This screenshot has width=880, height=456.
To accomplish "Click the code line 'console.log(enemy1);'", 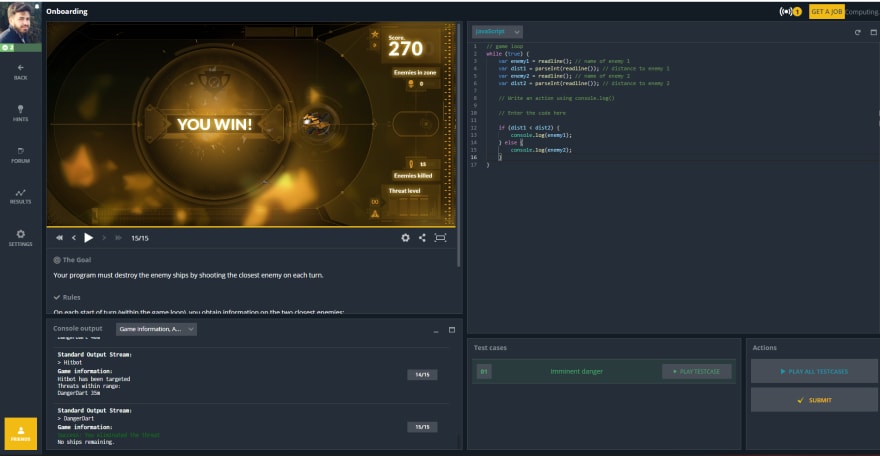I will click(541, 135).
